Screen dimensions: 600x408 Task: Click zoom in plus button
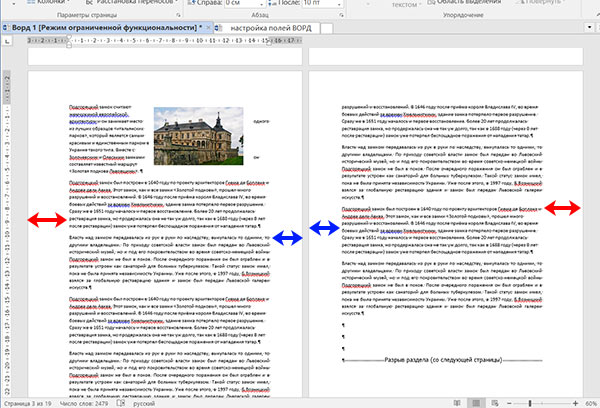click(x=575, y=403)
